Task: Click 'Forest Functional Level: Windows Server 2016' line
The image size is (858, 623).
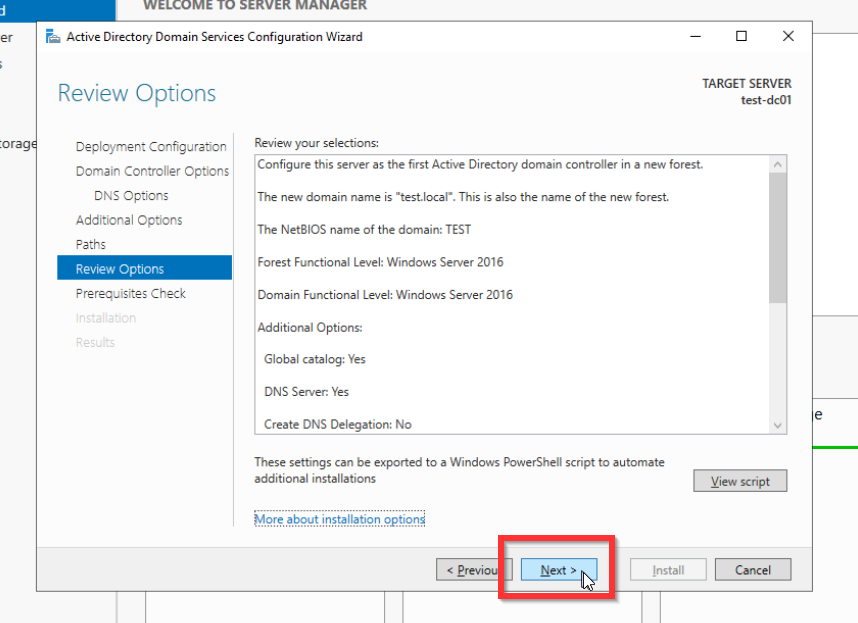Action: tap(380, 262)
